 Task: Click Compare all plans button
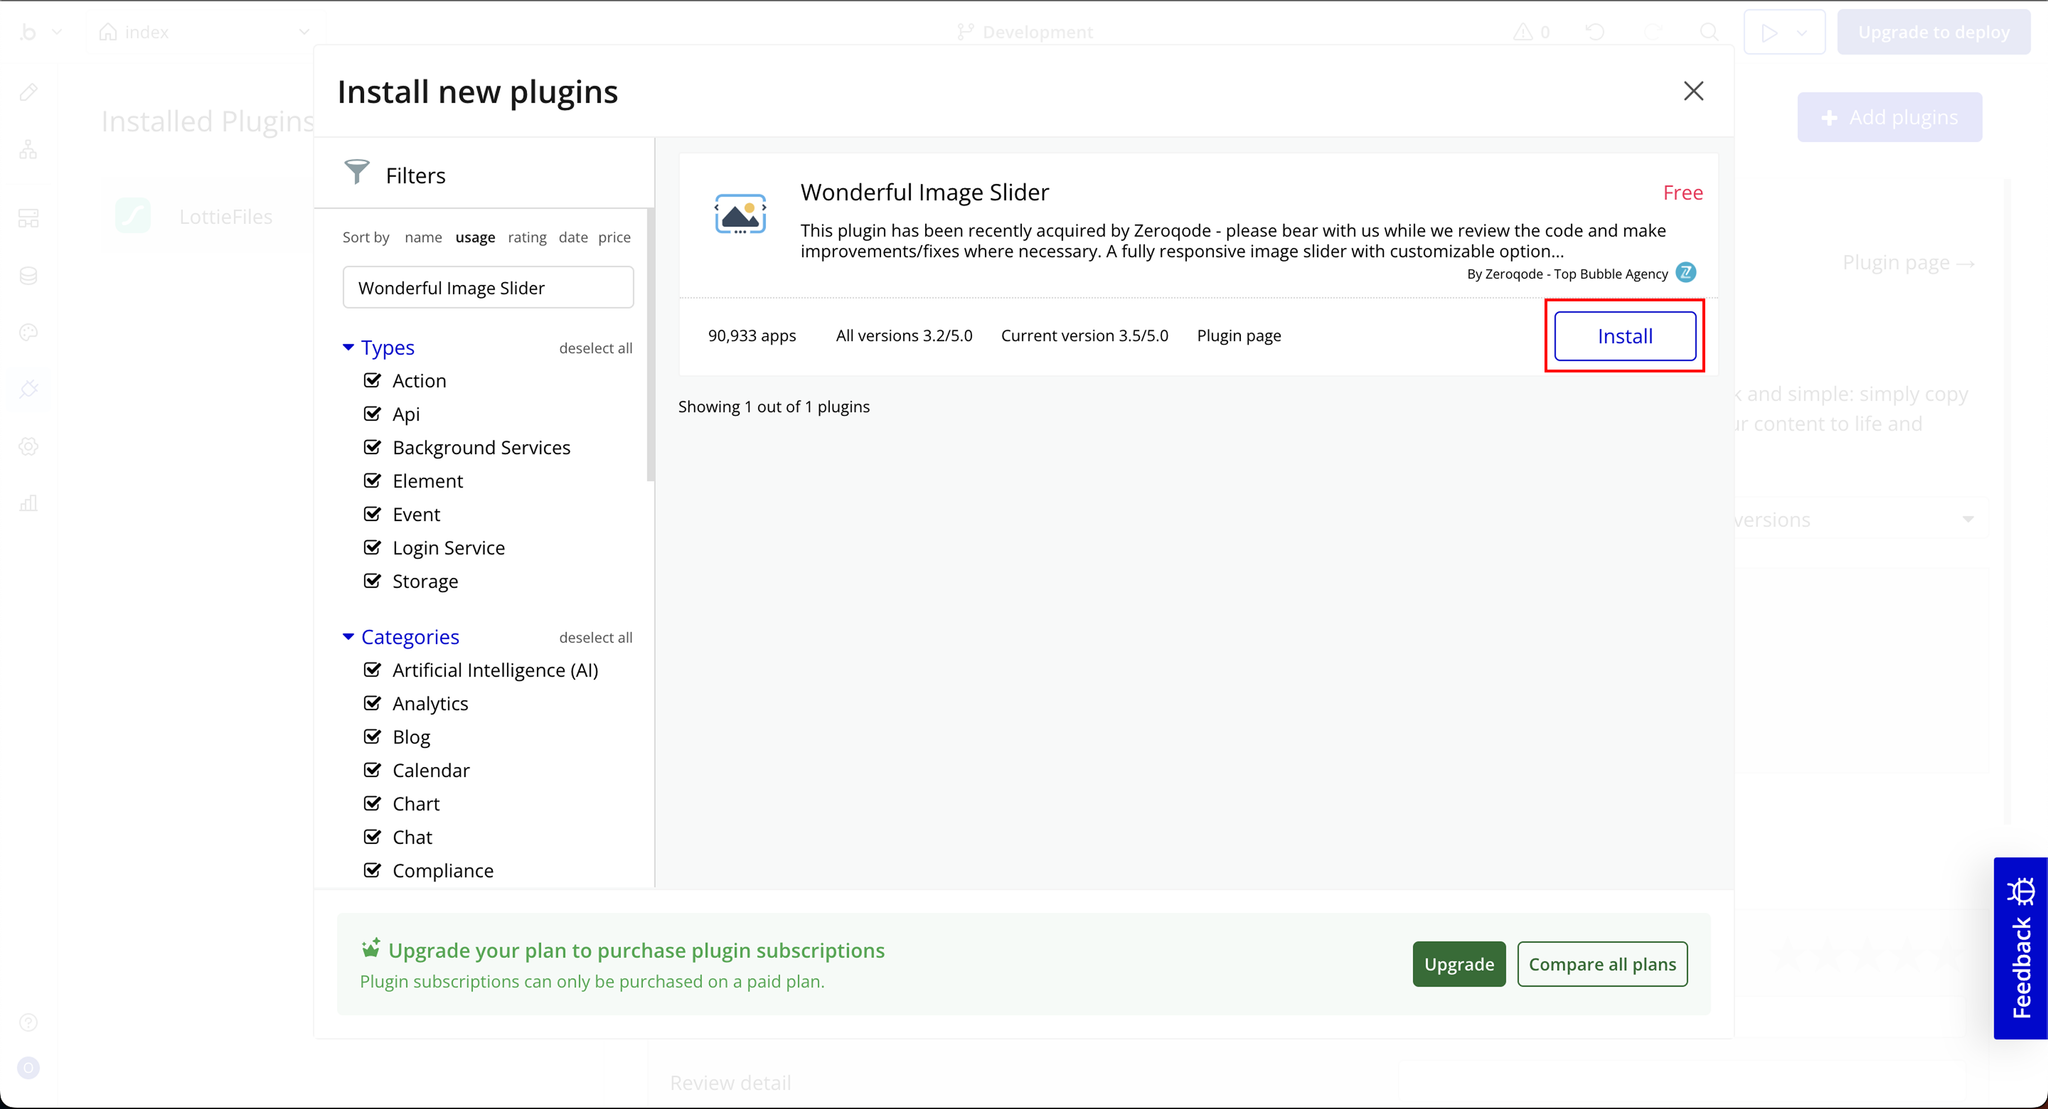point(1602,964)
